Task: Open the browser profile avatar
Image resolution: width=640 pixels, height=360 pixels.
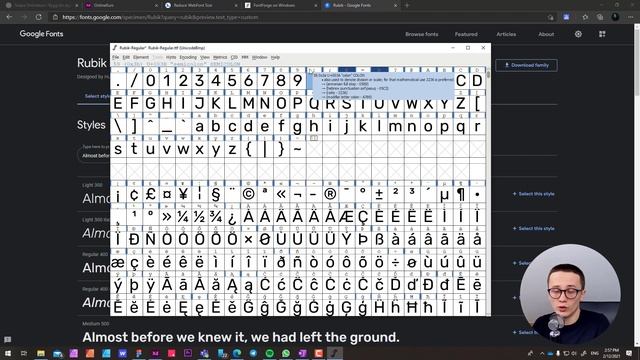Action: [616, 17]
